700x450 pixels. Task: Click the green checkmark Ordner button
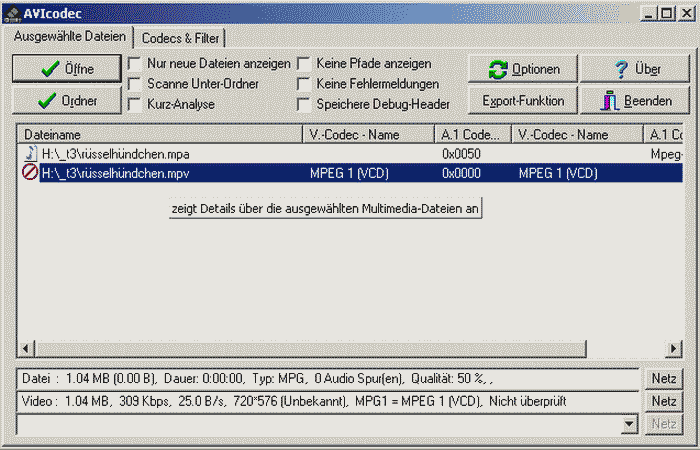(x=66, y=101)
